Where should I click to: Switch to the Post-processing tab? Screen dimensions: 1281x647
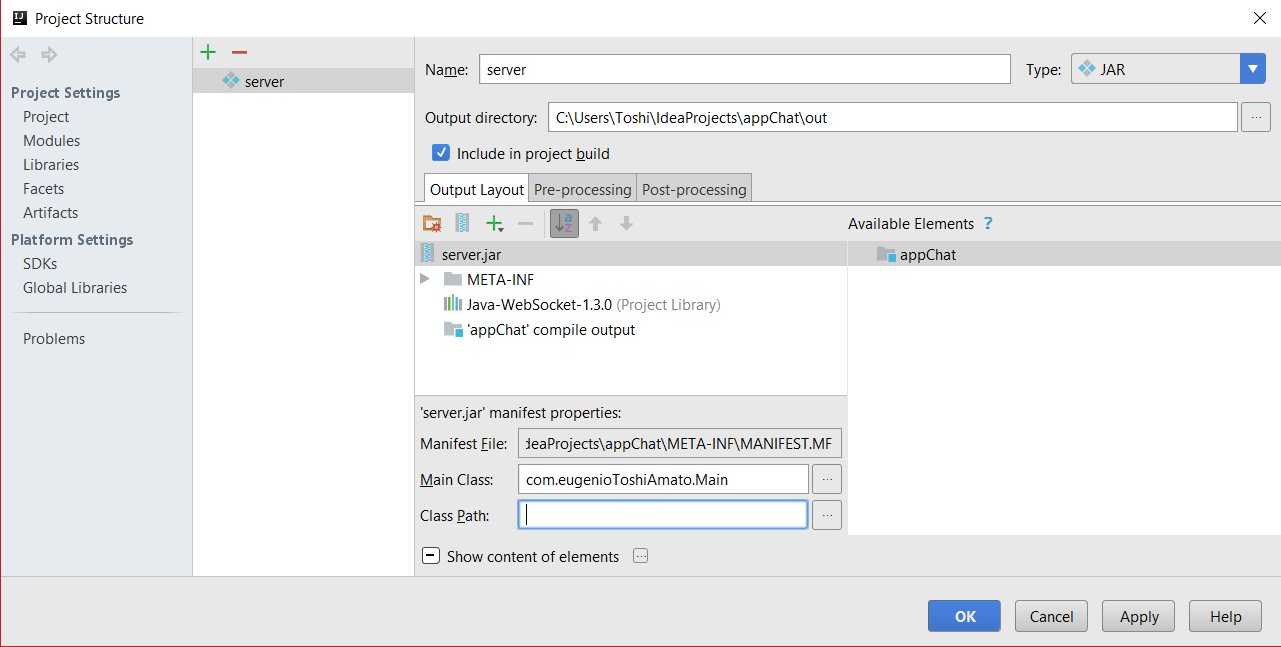[694, 189]
